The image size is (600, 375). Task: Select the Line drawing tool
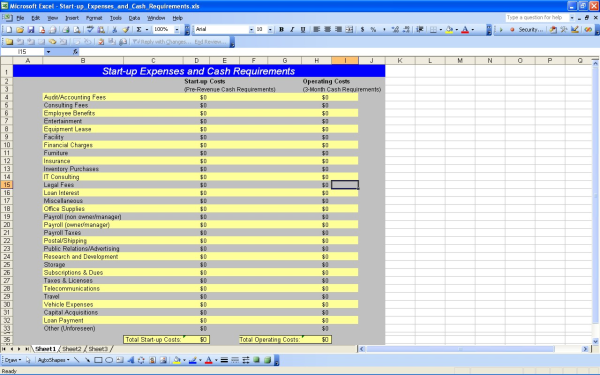point(77,360)
